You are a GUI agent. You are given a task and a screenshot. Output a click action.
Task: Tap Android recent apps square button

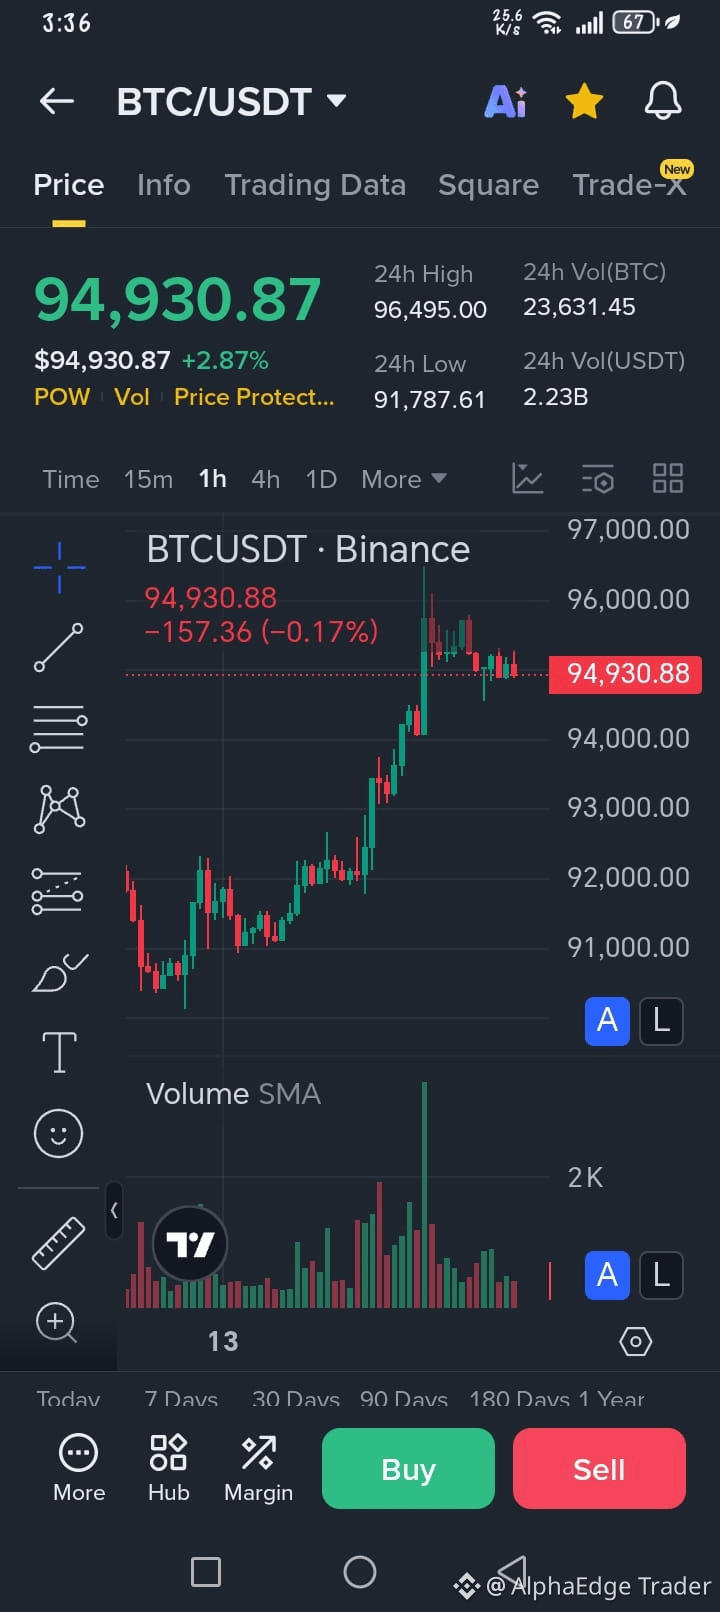click(x=206, y=1572)
